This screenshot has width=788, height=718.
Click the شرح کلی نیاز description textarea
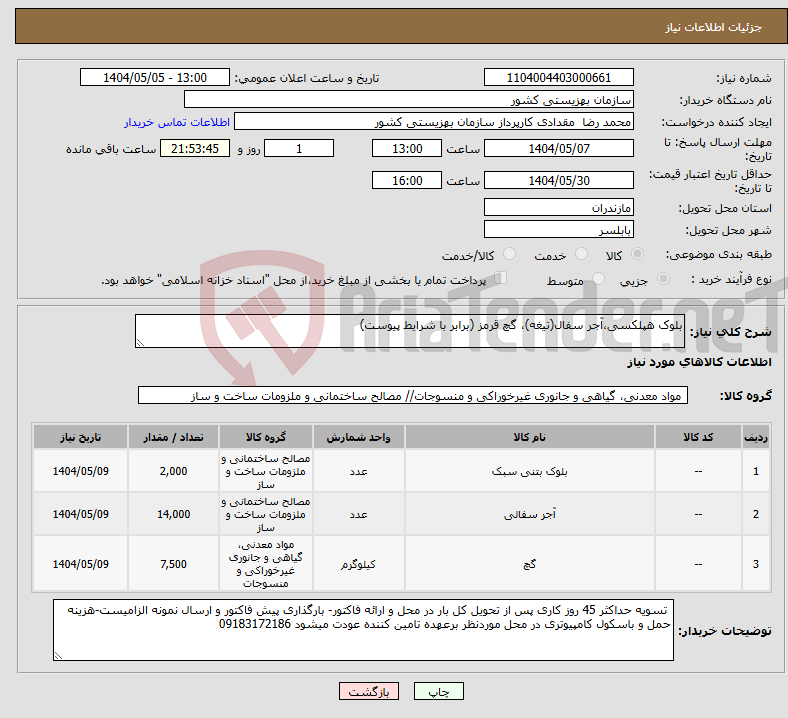coord(410,331)
